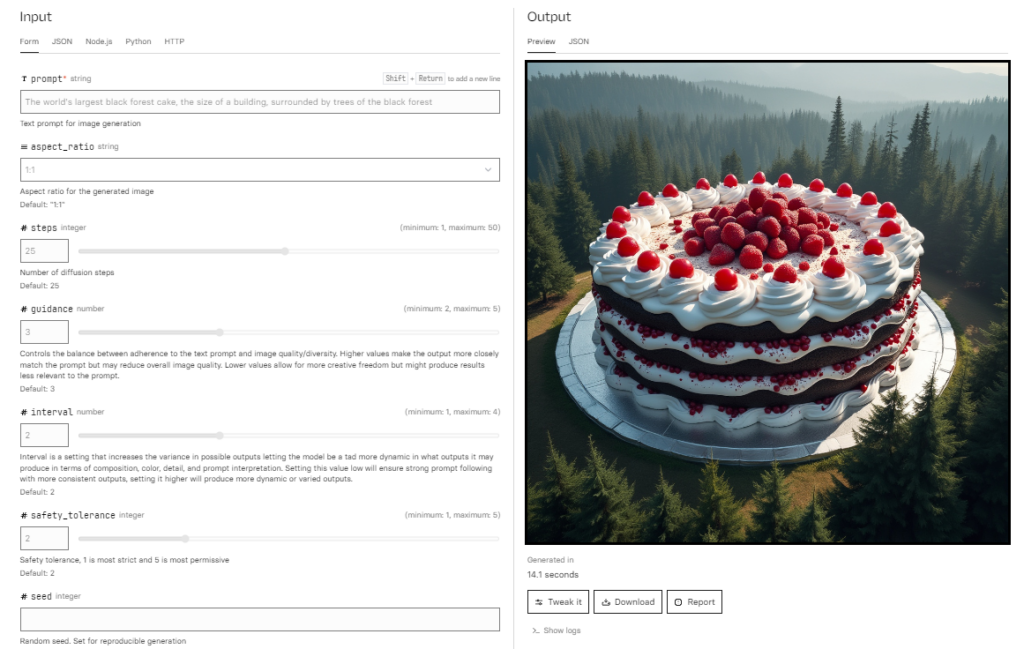Click the chevron arrow in aspect_ratio field
1024x649 pixels.
pyautogui.click(x=488, y=170)
